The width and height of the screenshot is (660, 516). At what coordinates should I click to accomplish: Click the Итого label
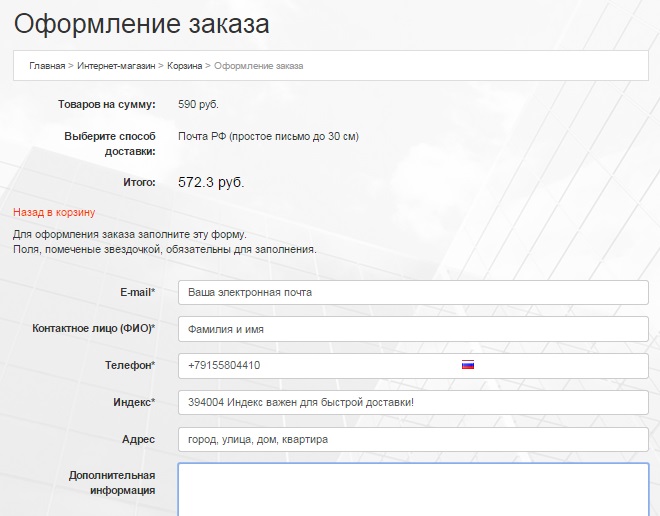point(139,182)
